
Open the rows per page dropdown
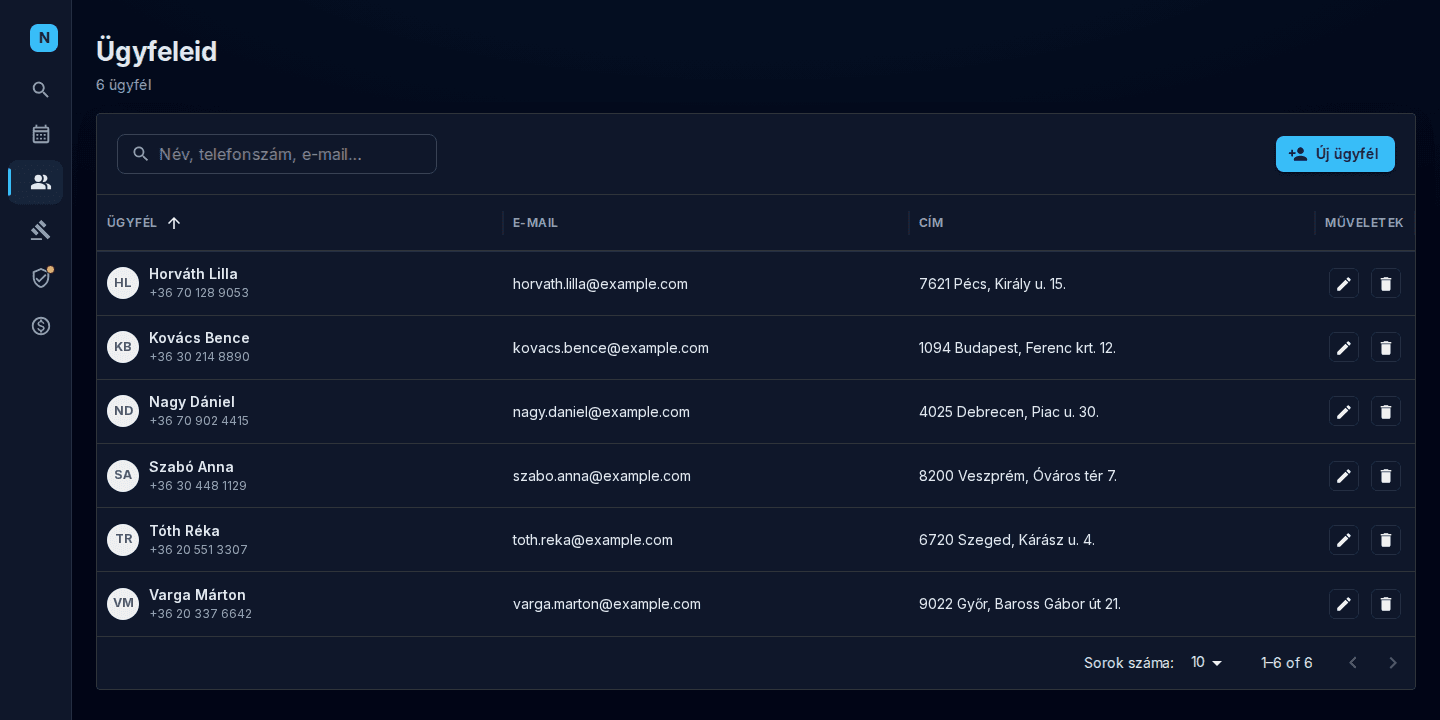click(1207, 663)
